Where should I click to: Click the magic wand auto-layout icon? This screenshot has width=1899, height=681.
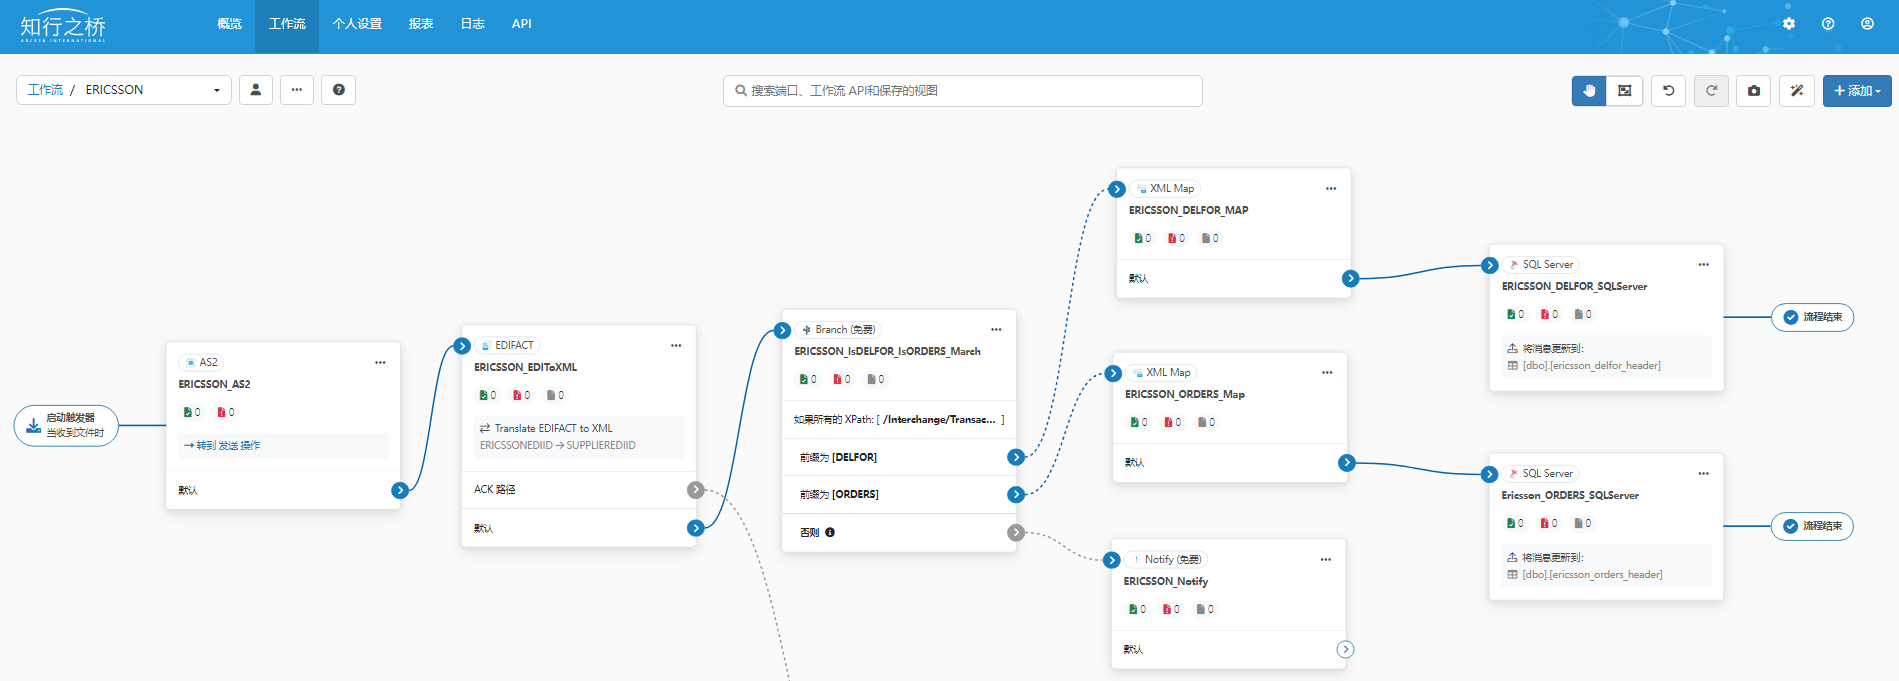(1797, 91)
